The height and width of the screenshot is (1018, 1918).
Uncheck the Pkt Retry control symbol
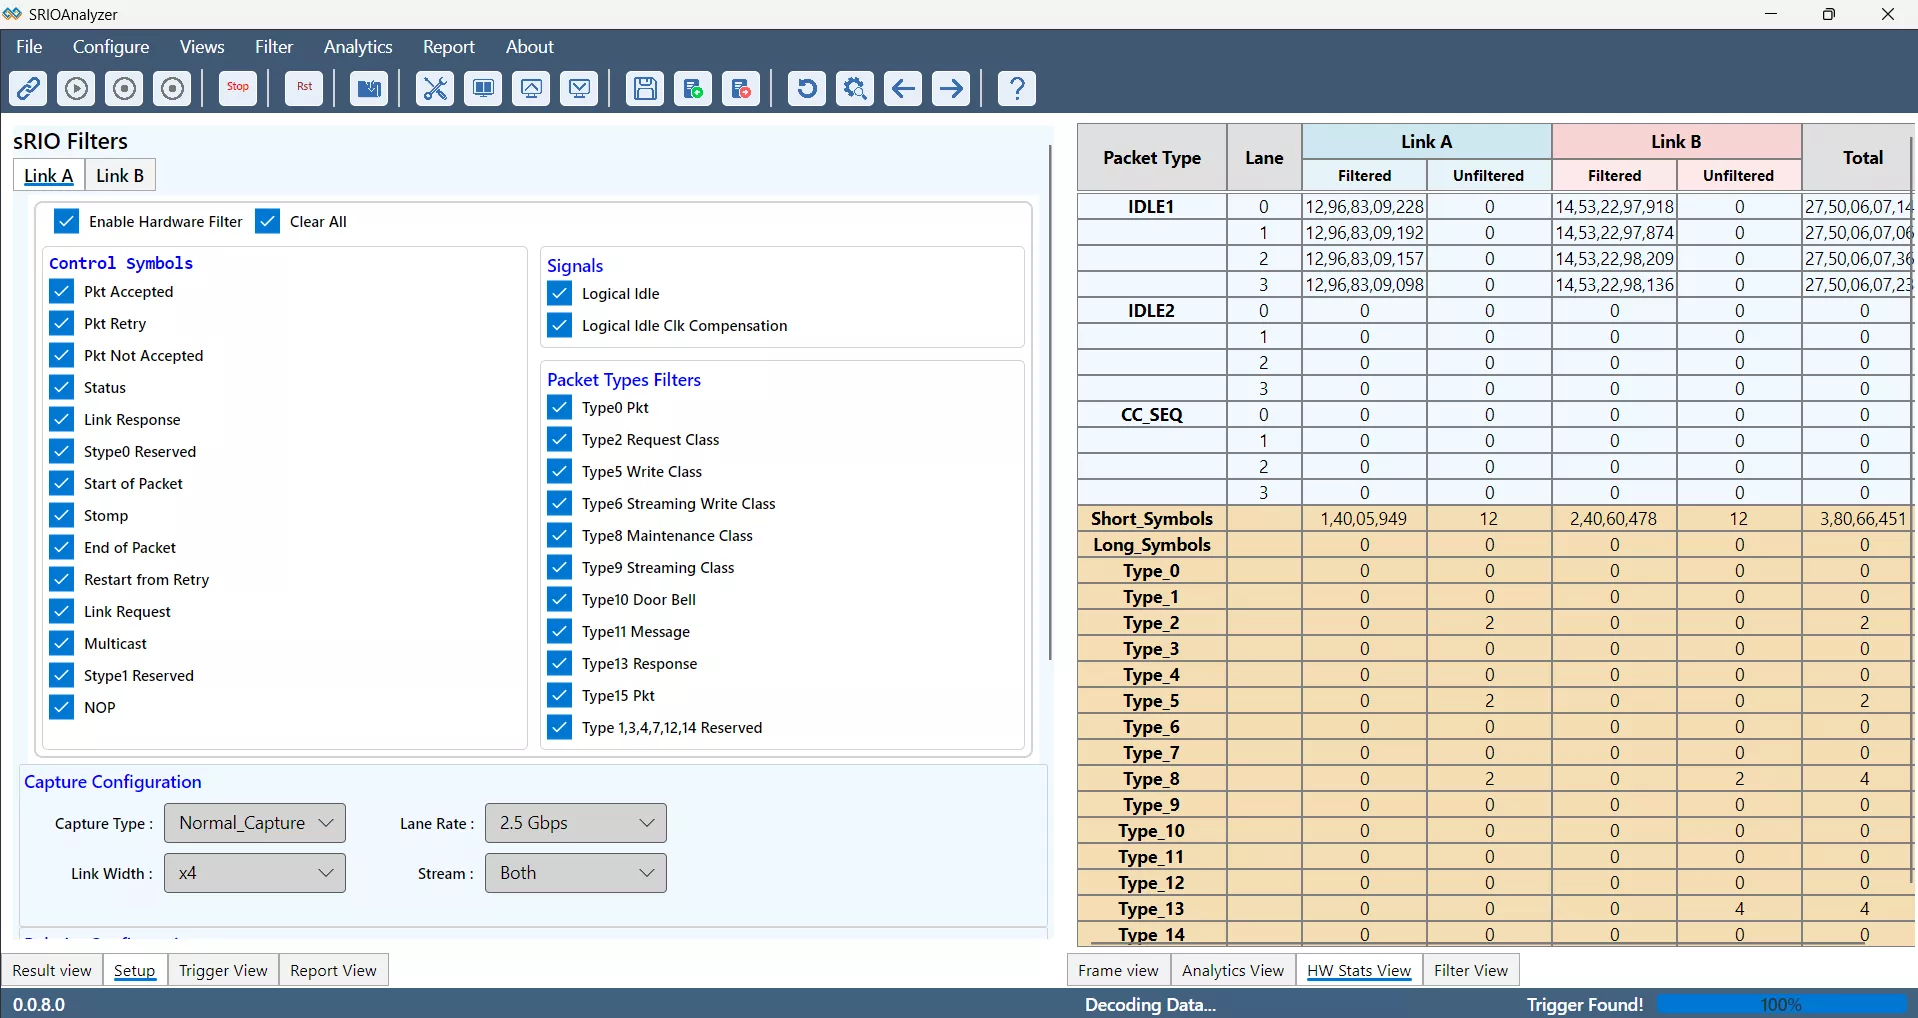point(62,324)
